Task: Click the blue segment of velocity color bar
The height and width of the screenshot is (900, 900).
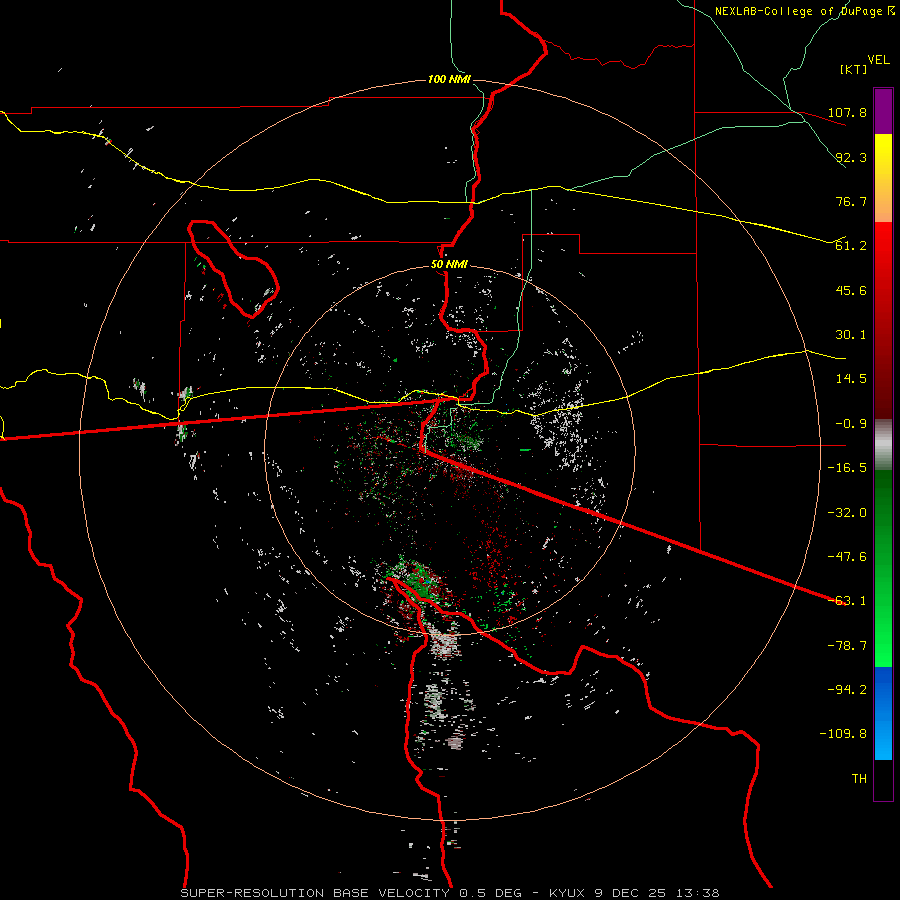Action: pyautogui.click(x=883, y=713)
